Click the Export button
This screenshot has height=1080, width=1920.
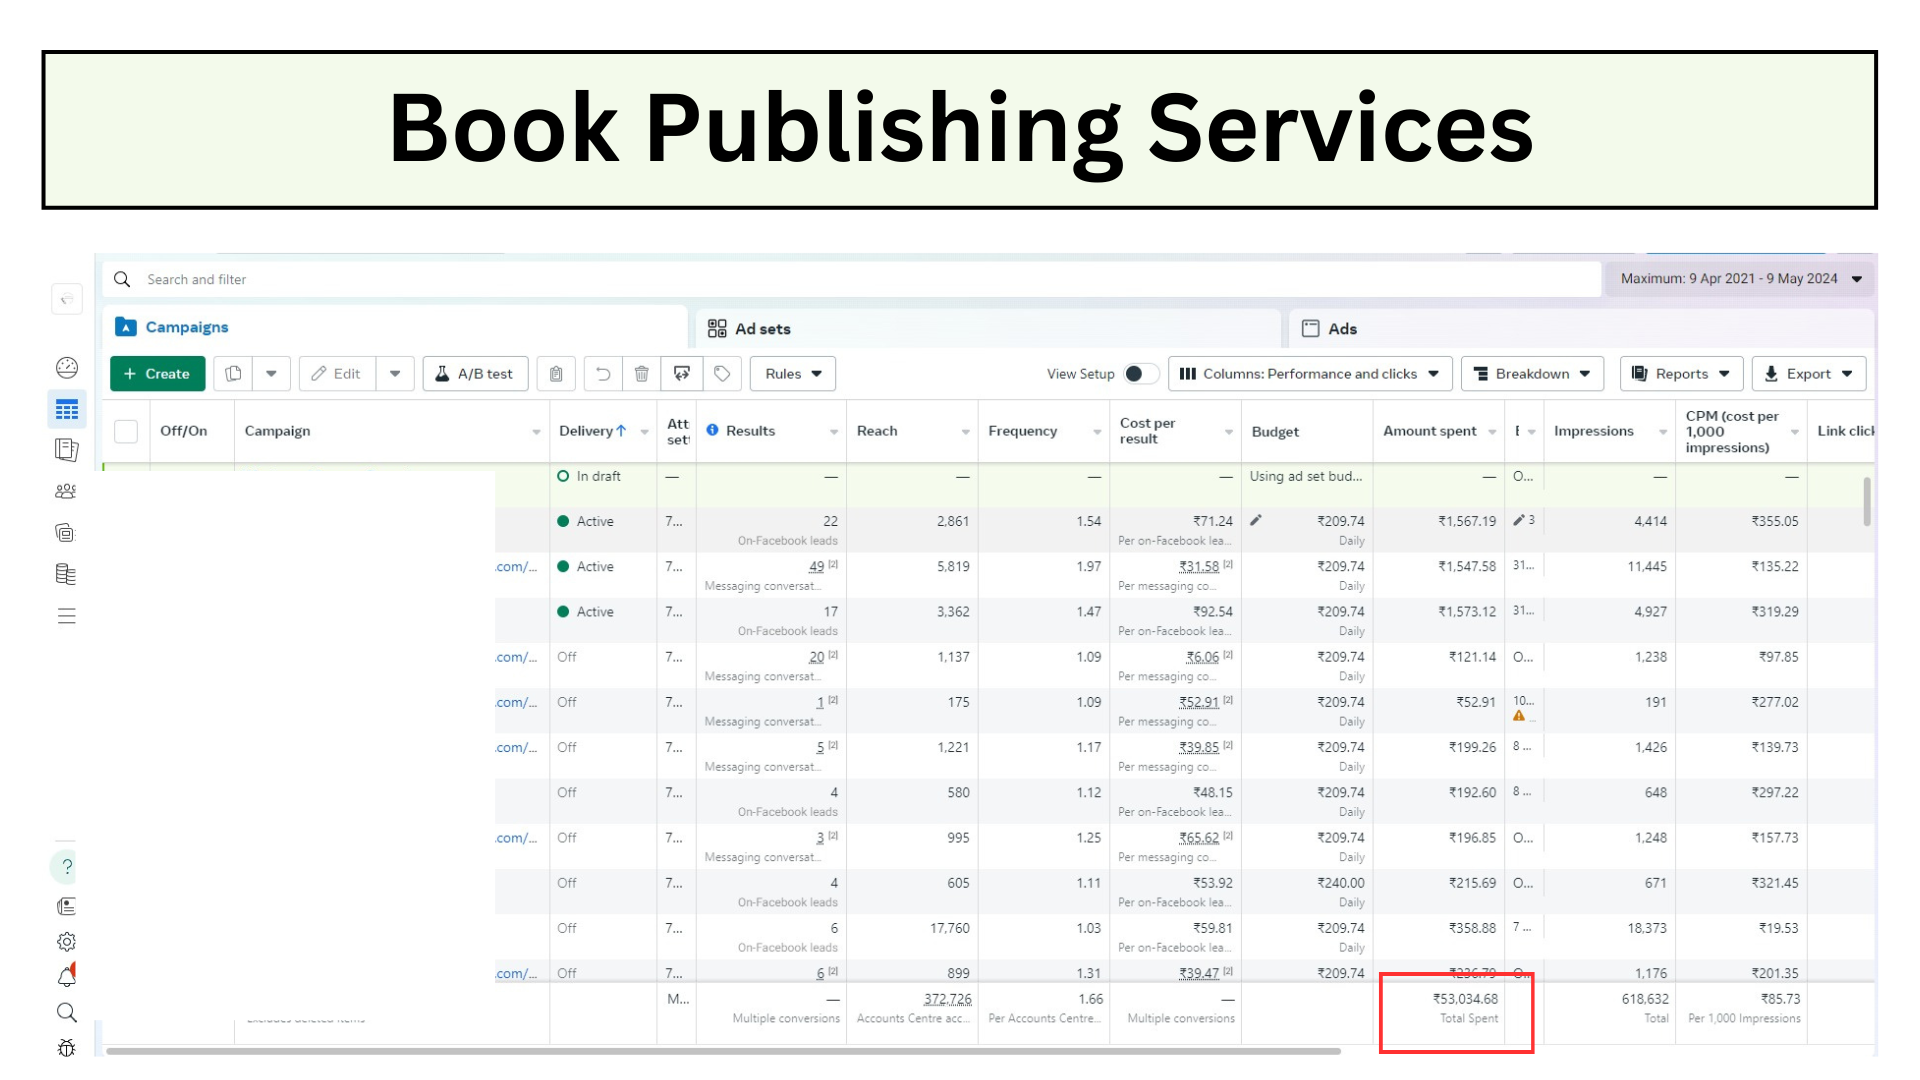[x=1808, y=374]
